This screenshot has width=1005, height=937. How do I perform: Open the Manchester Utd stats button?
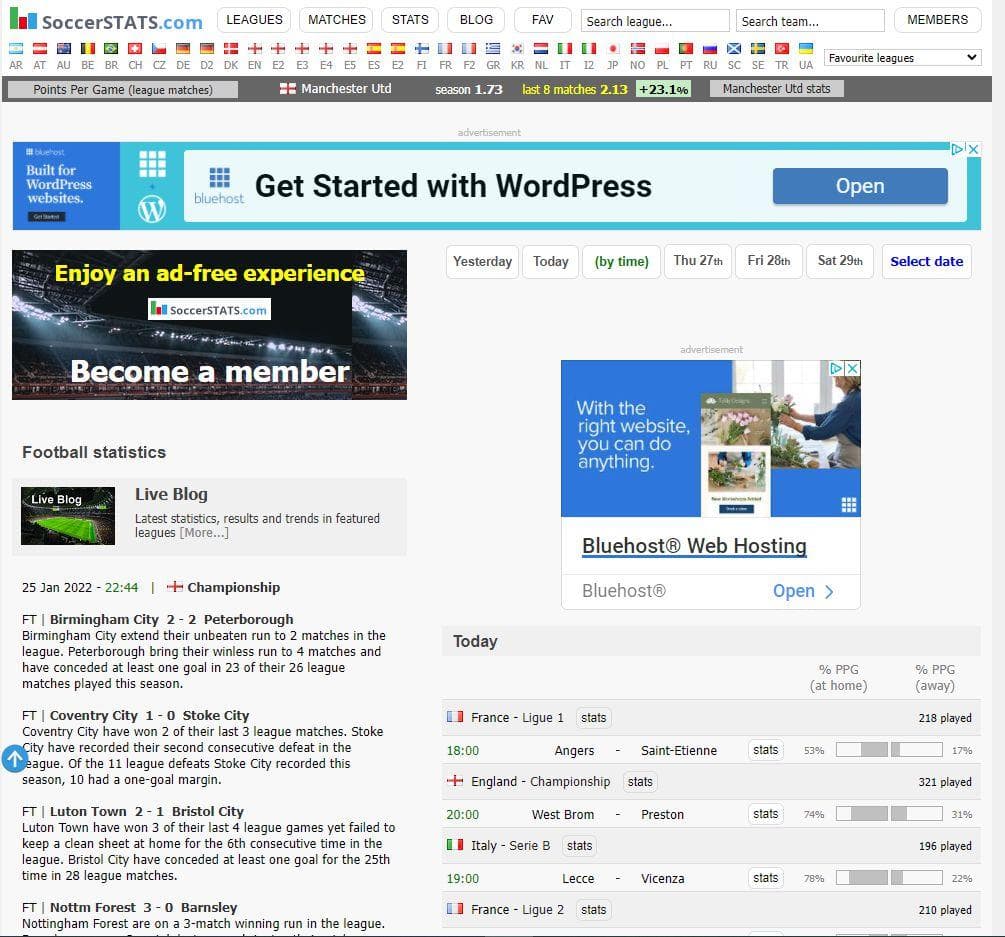click(x=776, y=89)
